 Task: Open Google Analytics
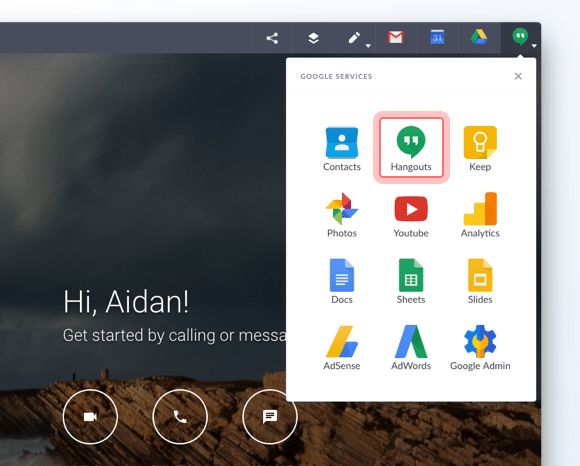click(x=480, y=215)
